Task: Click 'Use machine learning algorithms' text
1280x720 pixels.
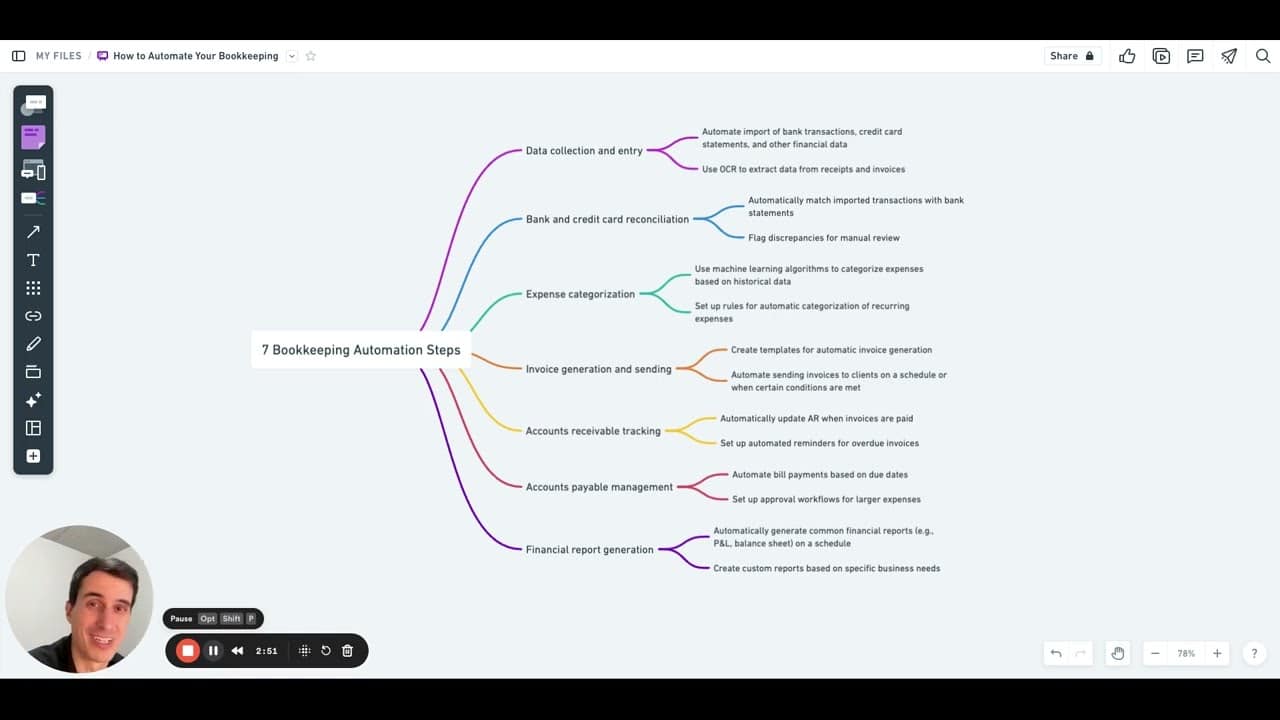Action: (x=809, y=275)
